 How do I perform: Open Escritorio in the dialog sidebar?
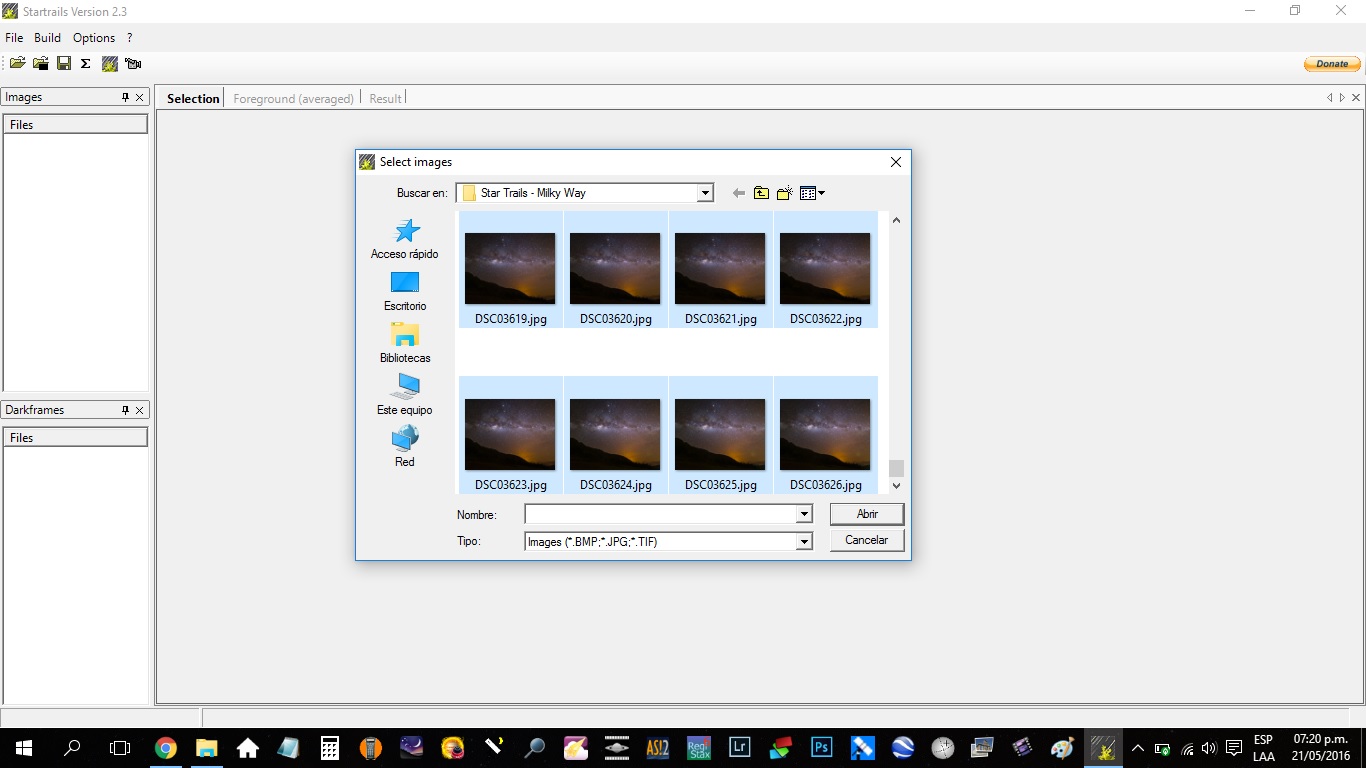pos(405,291)
